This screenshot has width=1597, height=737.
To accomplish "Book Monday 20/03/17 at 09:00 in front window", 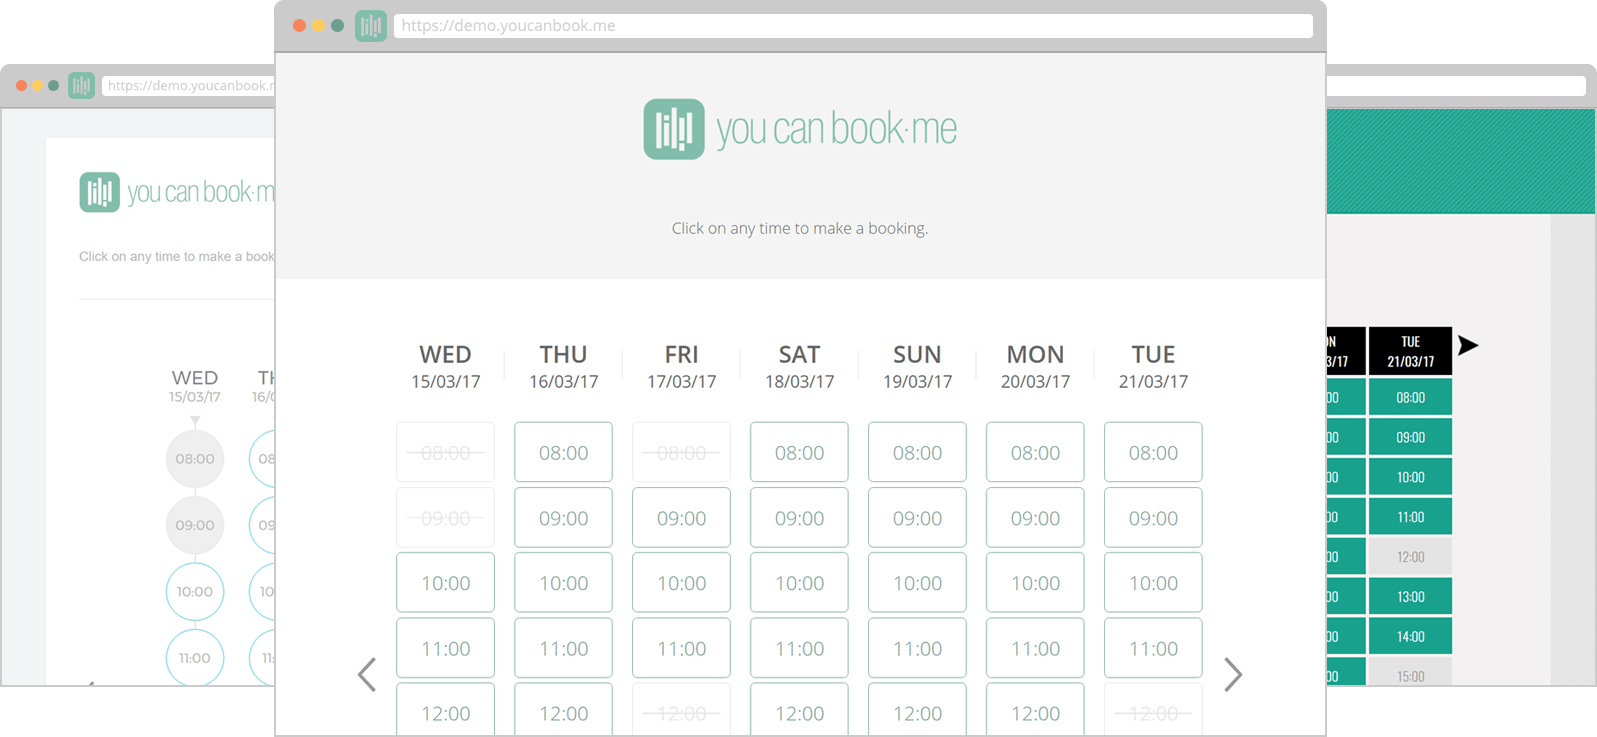I will [x=1036, y=518].
